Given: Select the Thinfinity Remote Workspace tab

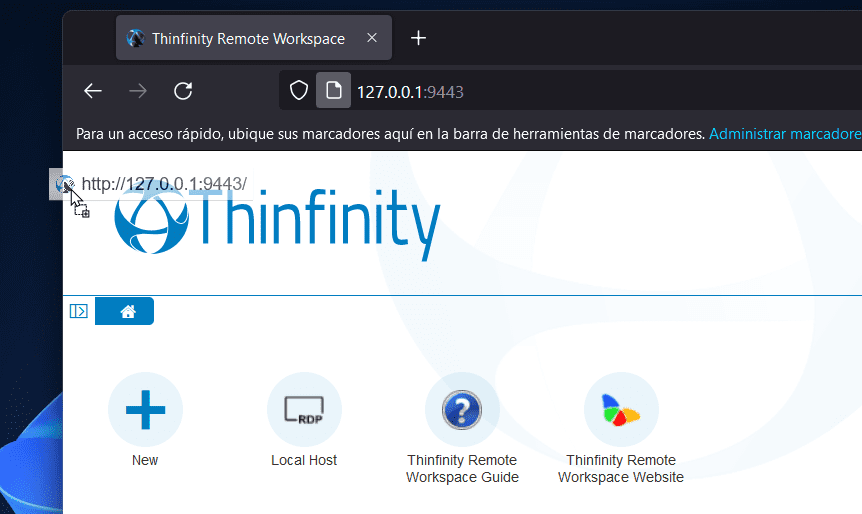Looking at the screenshot, I should coord(253,38).
